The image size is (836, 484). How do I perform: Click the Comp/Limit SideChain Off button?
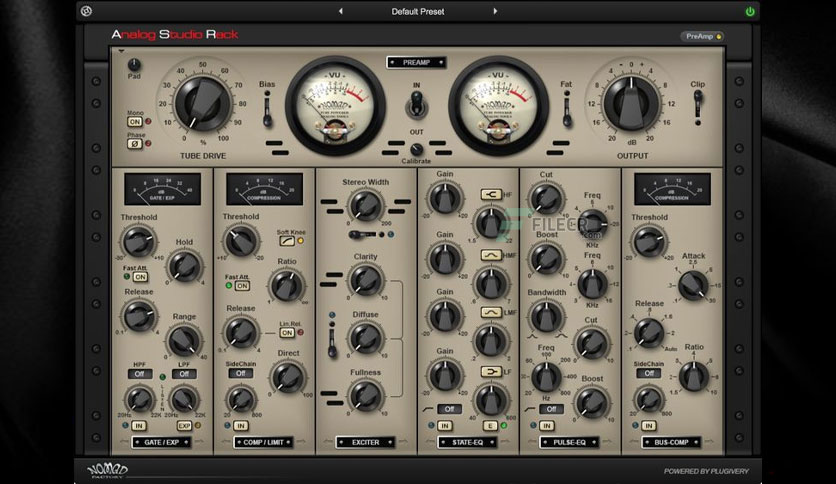coord(240,373)
